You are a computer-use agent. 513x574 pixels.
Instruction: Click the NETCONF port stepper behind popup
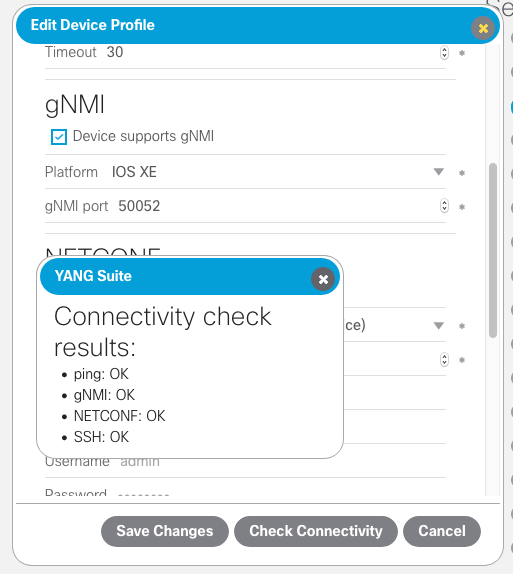(x=444, y=359)
